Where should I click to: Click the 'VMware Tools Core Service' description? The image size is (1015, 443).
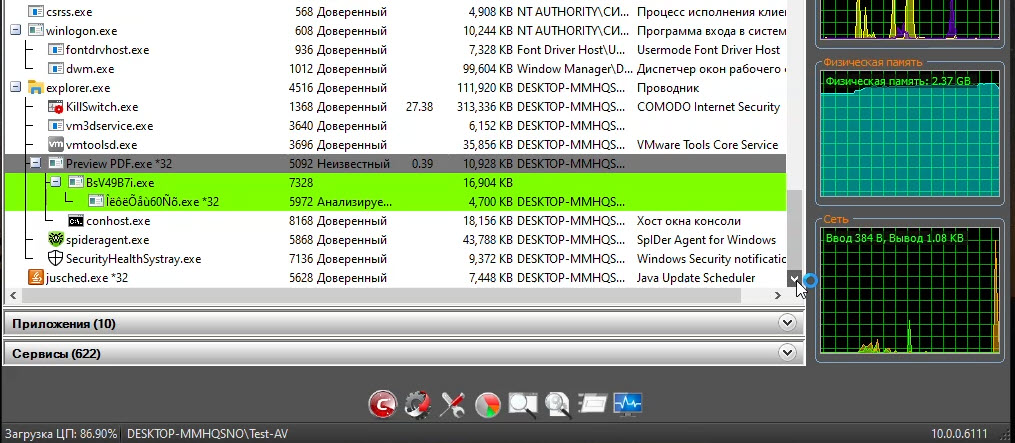(708, 144)
